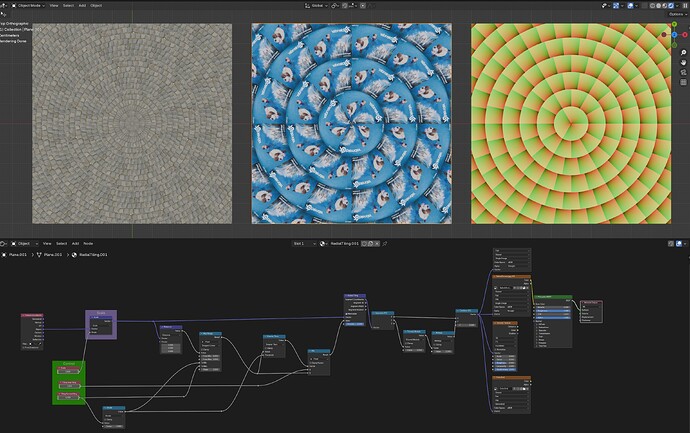
Task: Open the 3D viewport Add menu
Action: pos(82,6)
